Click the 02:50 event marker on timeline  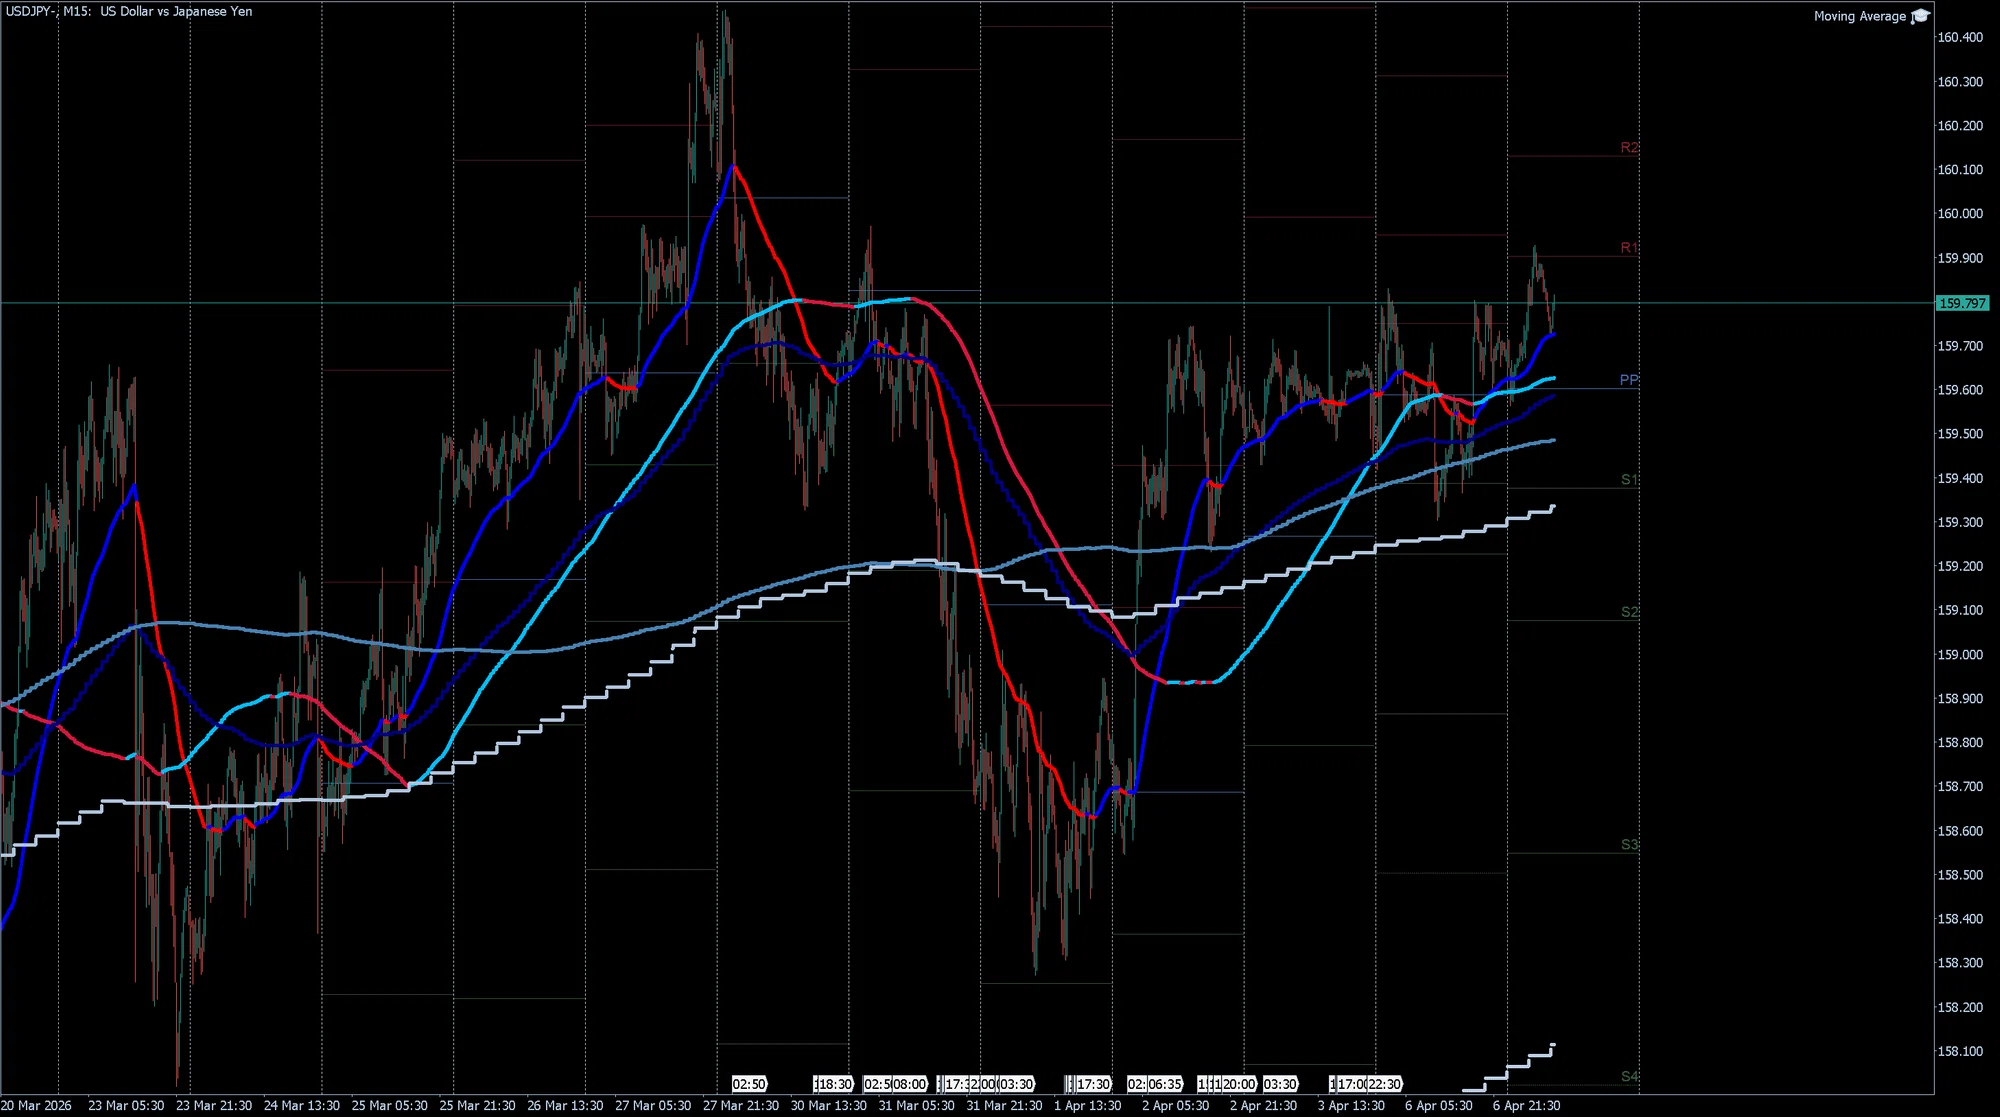click(x=749, y=1084)
